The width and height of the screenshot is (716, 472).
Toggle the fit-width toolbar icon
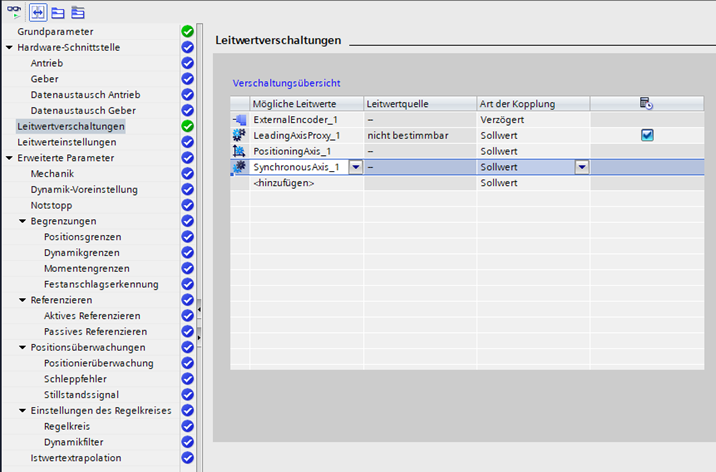tap(38, 11)
